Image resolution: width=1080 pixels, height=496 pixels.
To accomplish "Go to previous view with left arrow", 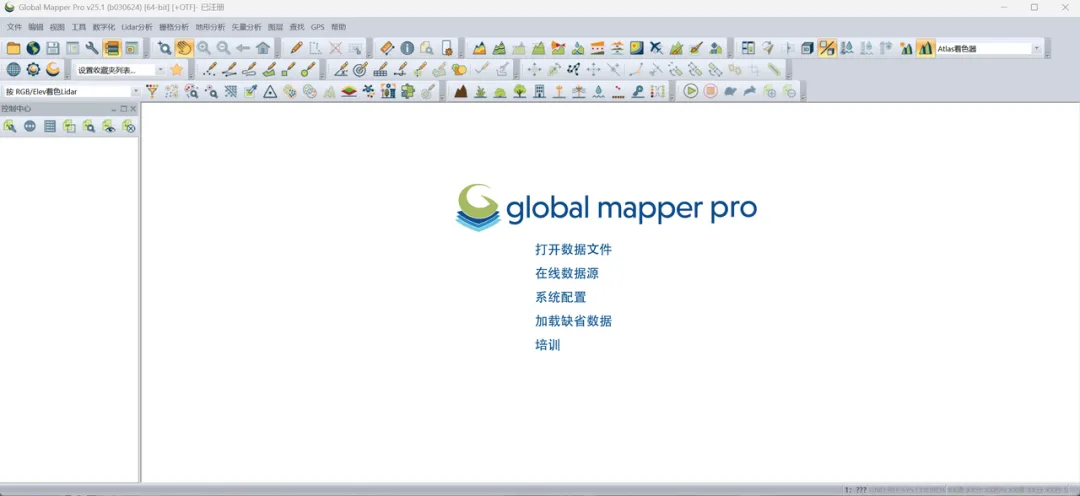I will [x=243, y=48].
